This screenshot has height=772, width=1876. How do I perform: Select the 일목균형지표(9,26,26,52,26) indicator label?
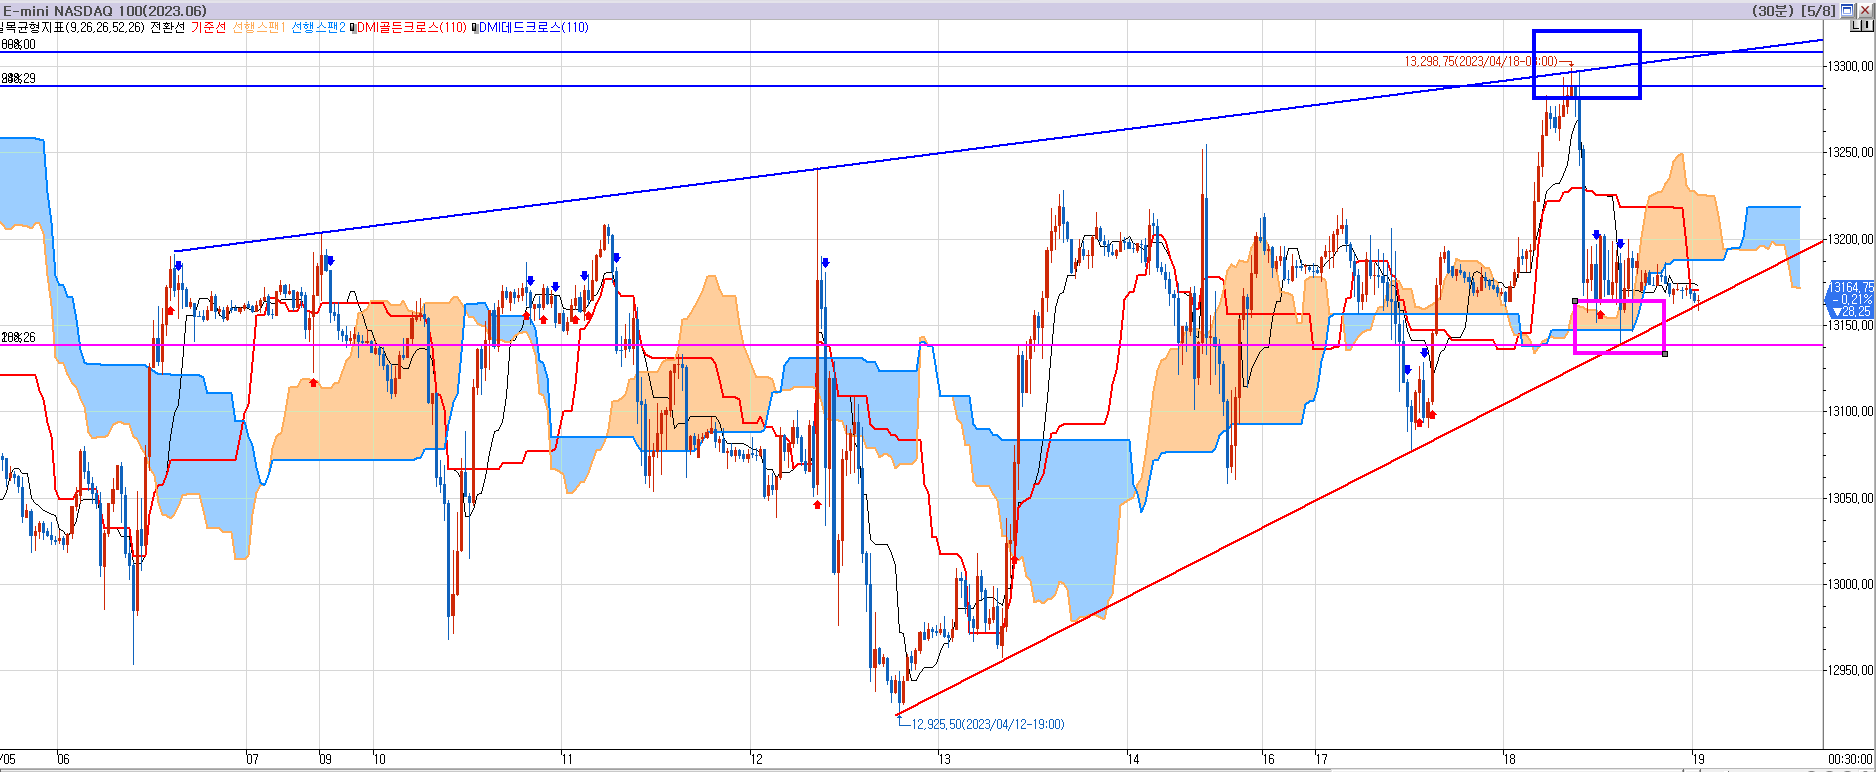[72, 27]
